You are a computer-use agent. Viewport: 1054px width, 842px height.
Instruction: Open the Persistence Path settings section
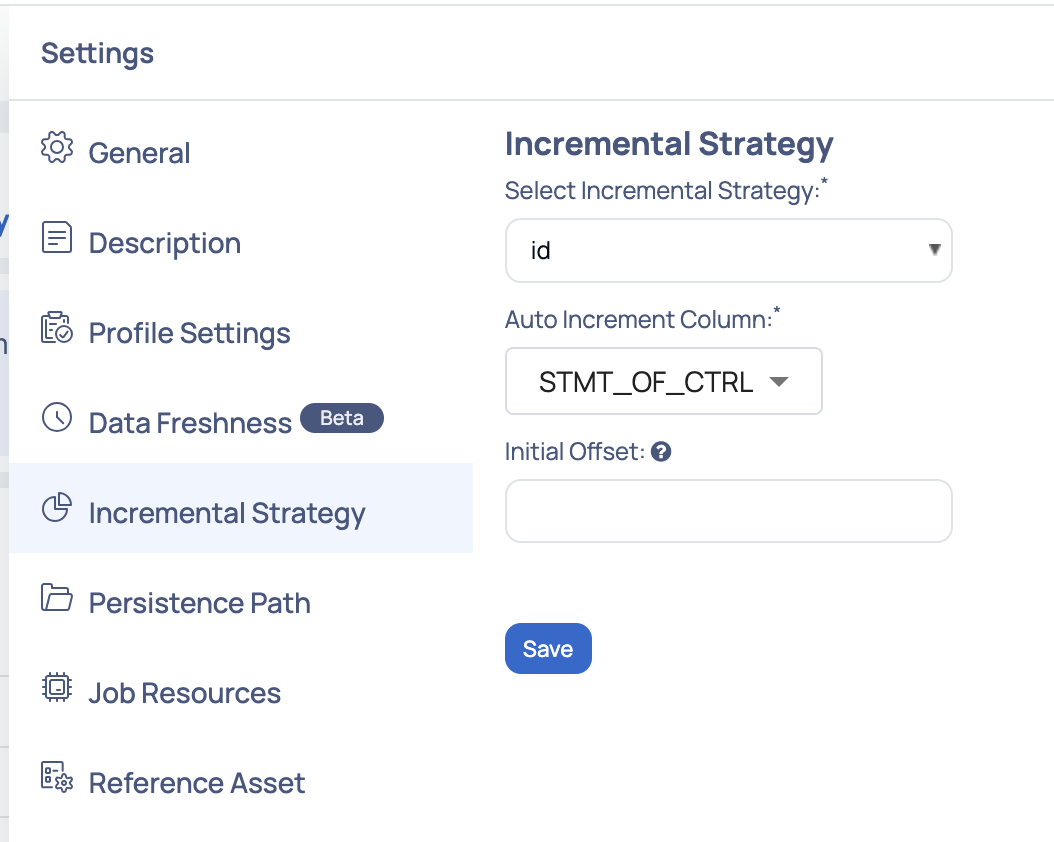[x=199, y=602]
